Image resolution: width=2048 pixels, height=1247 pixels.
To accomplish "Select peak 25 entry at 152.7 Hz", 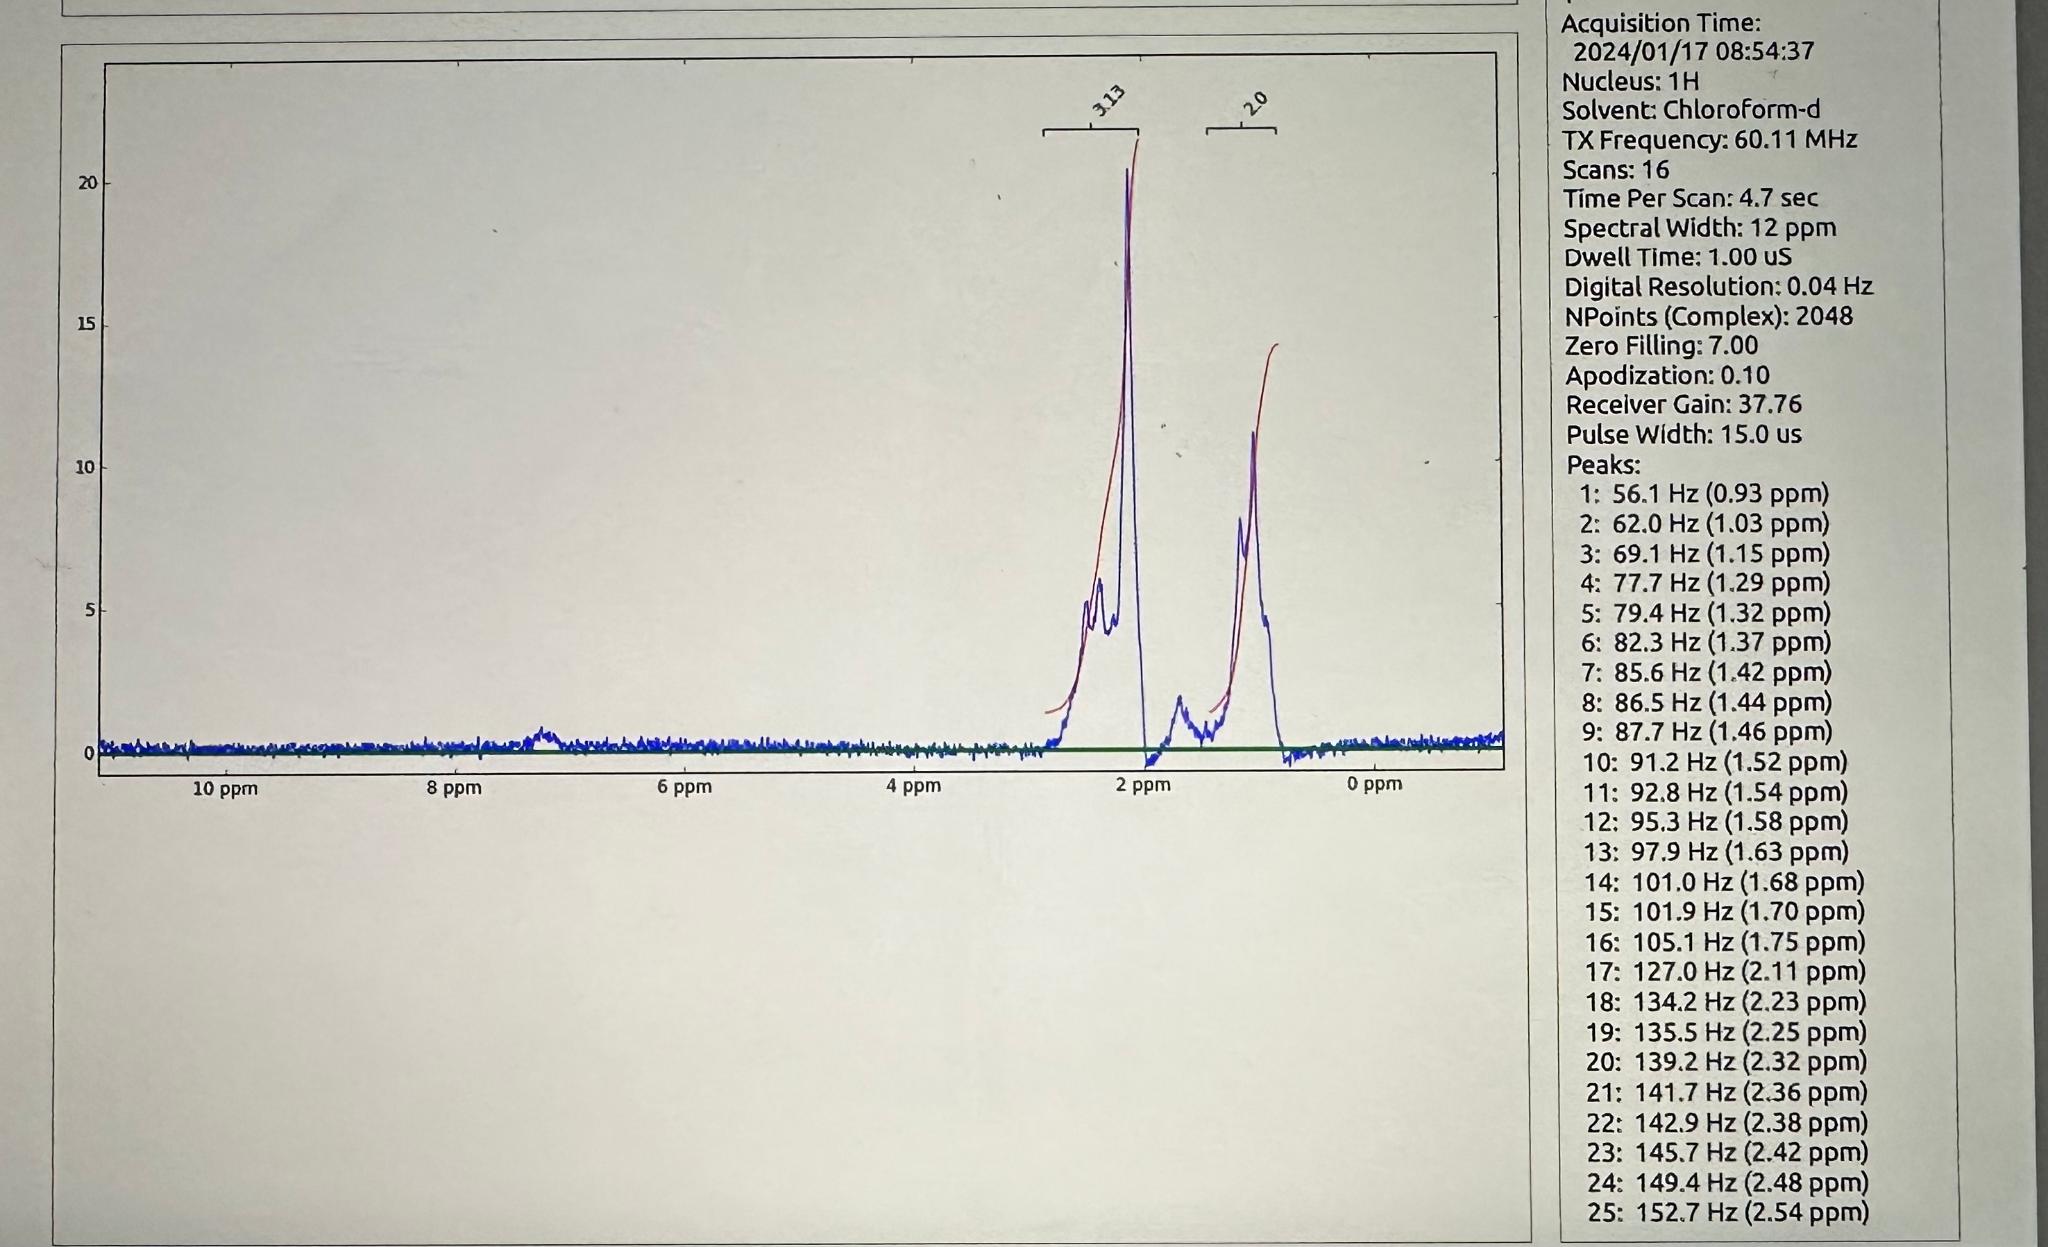I will click(1727, 1213).
